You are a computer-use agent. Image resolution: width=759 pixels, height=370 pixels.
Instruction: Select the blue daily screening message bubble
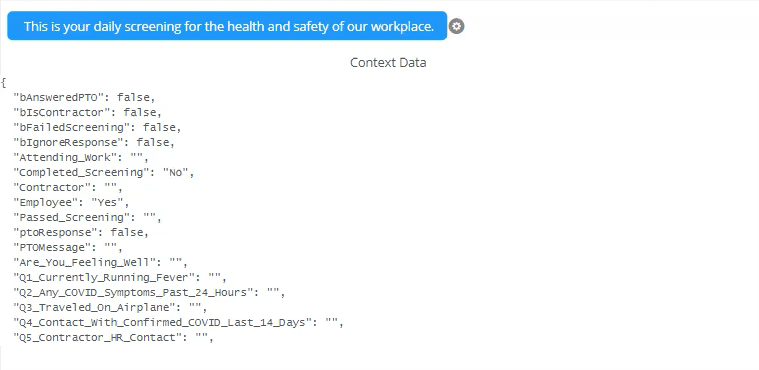tap(227, 26)
